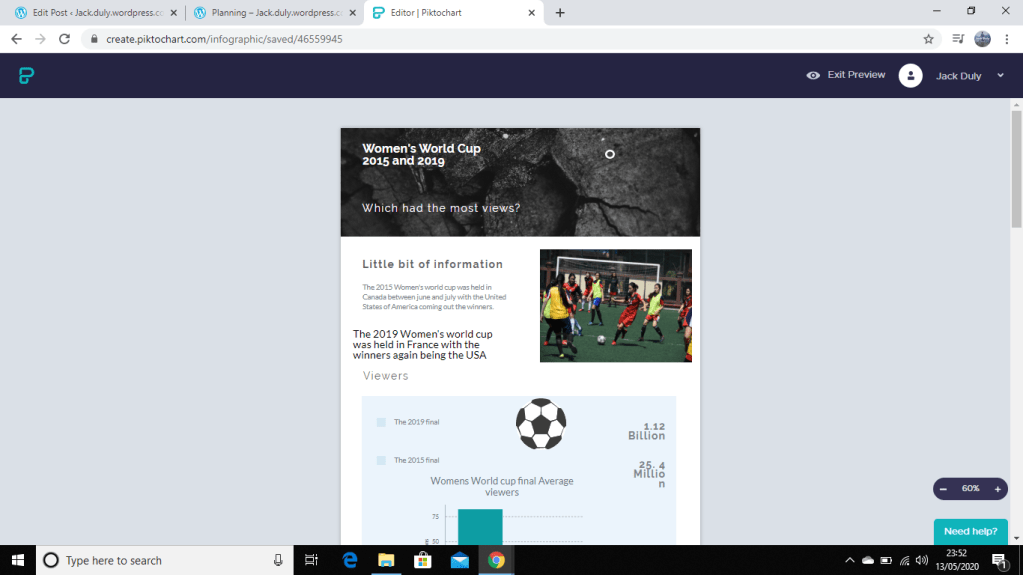
Task: Show hidden system tray icons
Action: click(x=849, y=560)
